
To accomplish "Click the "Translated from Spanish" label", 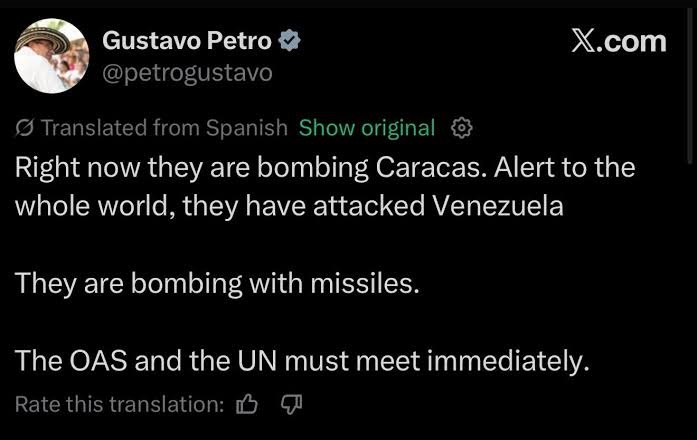I will coord(164,128).
